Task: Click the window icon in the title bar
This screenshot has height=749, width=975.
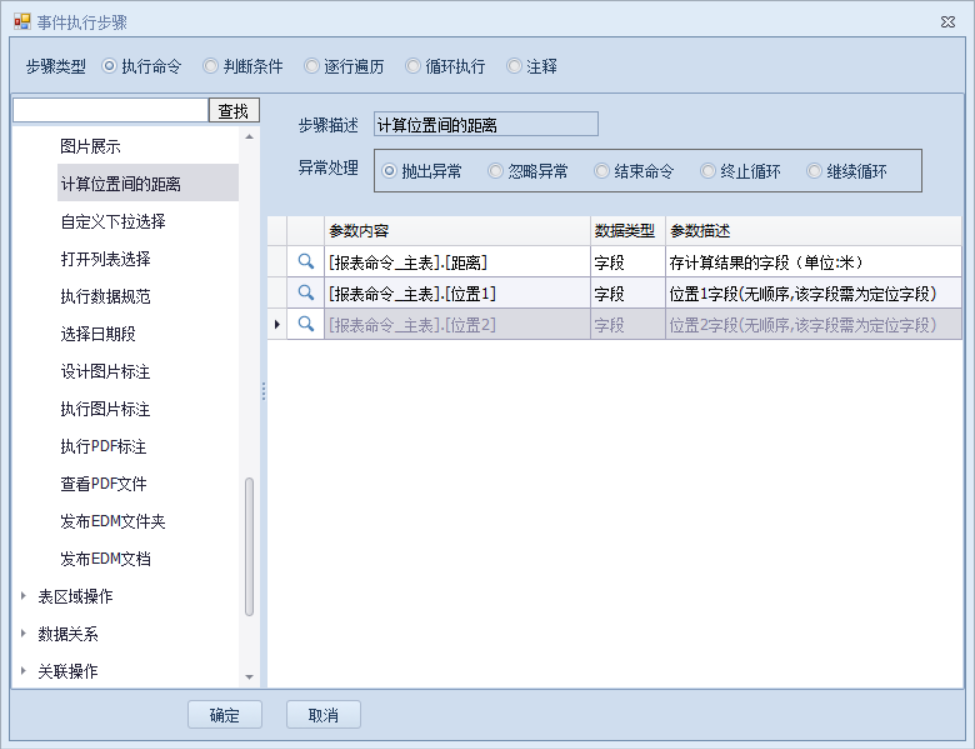Action: tap(21, 22)
